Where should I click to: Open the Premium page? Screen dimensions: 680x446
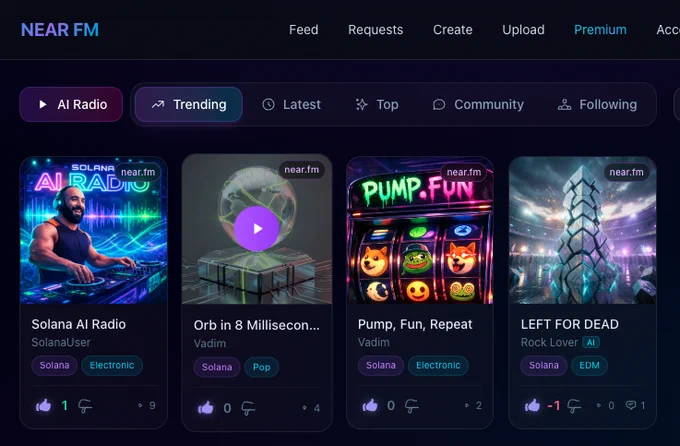[600, 30]
